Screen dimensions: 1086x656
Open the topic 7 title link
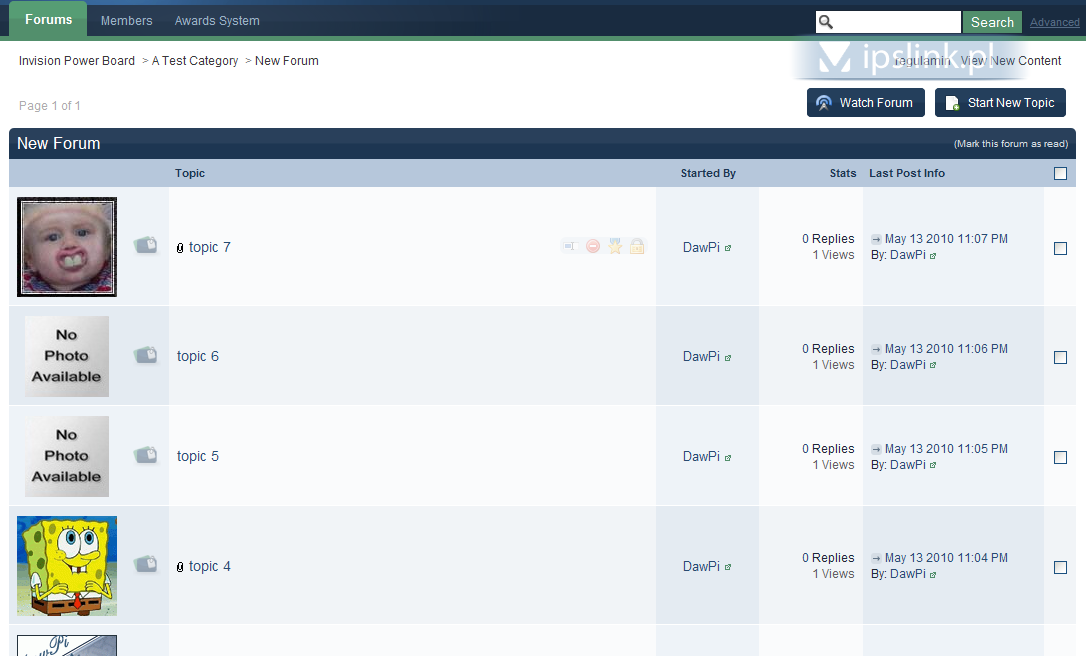pos(210,247)
